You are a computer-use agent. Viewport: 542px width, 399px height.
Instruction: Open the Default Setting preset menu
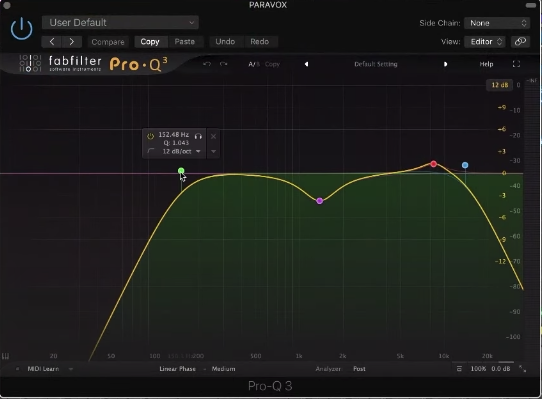(376, 64)
